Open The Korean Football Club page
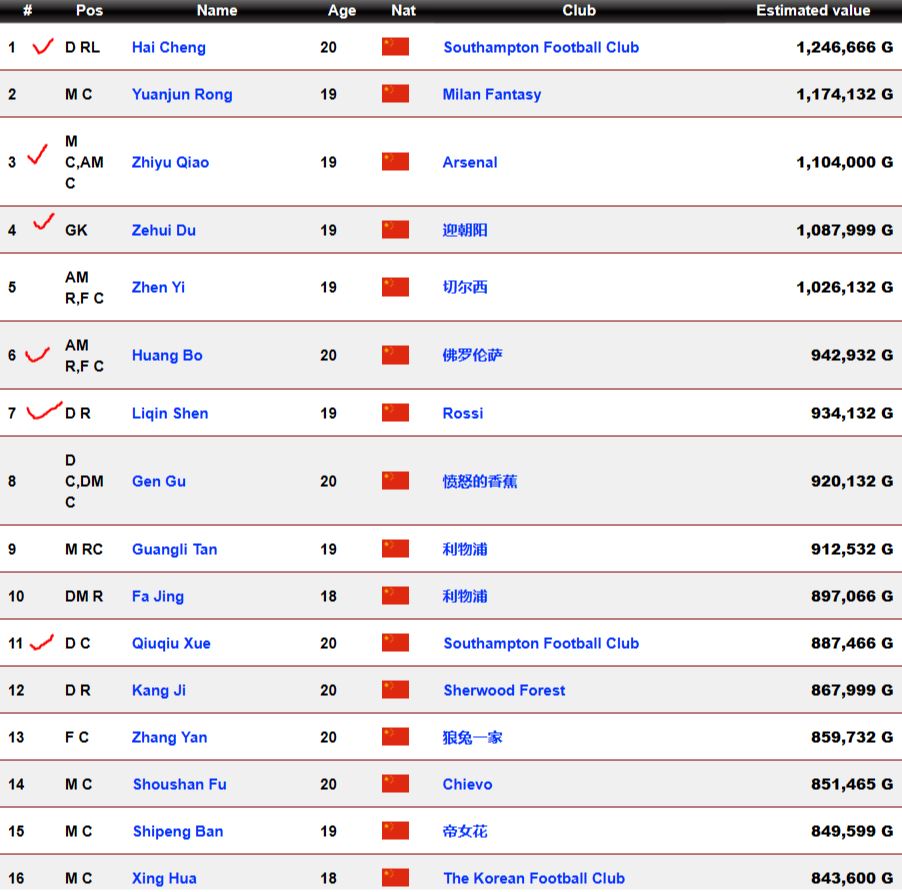Screen dimensions: 902x892 pyautogui.click(x=534, y=878)
